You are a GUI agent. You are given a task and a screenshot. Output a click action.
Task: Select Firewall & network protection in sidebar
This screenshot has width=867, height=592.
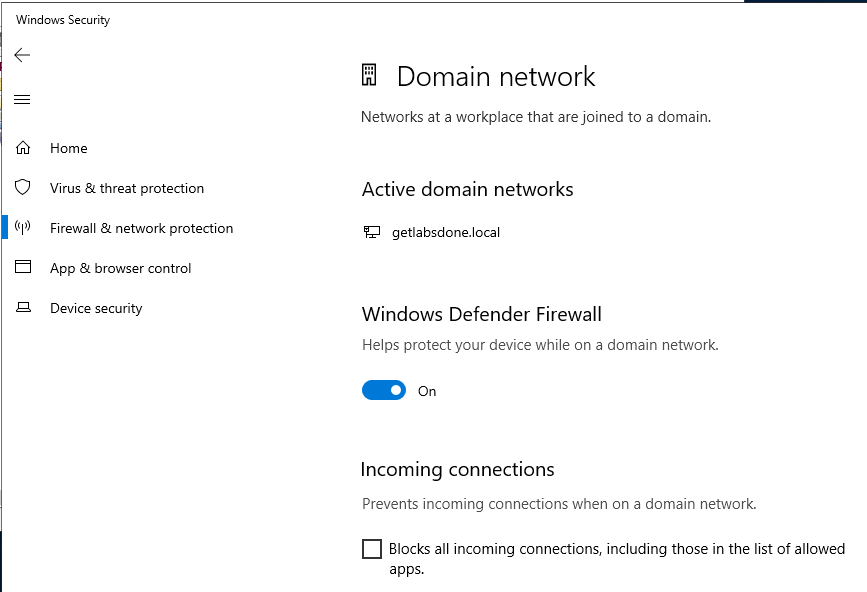141,228
